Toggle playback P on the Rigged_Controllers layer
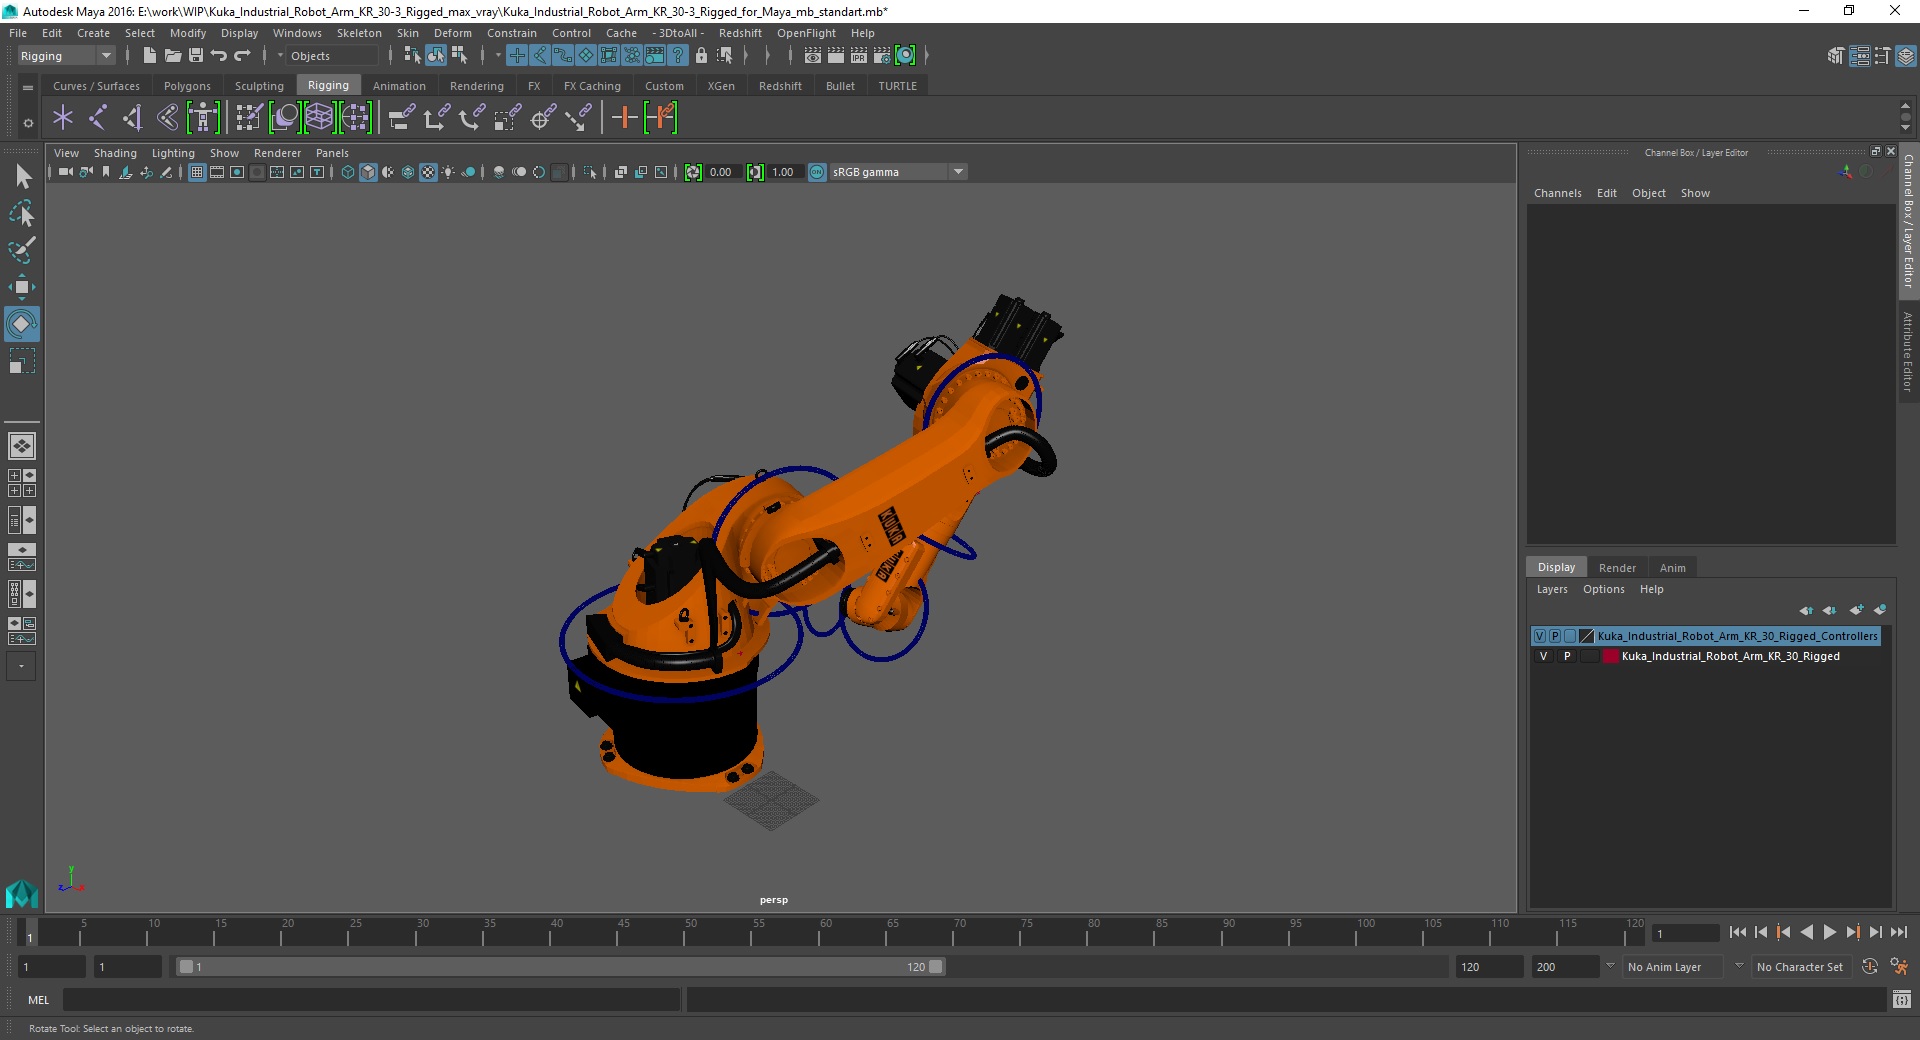This screenshot has width=1920, height=1040. click(x=1555, y=636)
